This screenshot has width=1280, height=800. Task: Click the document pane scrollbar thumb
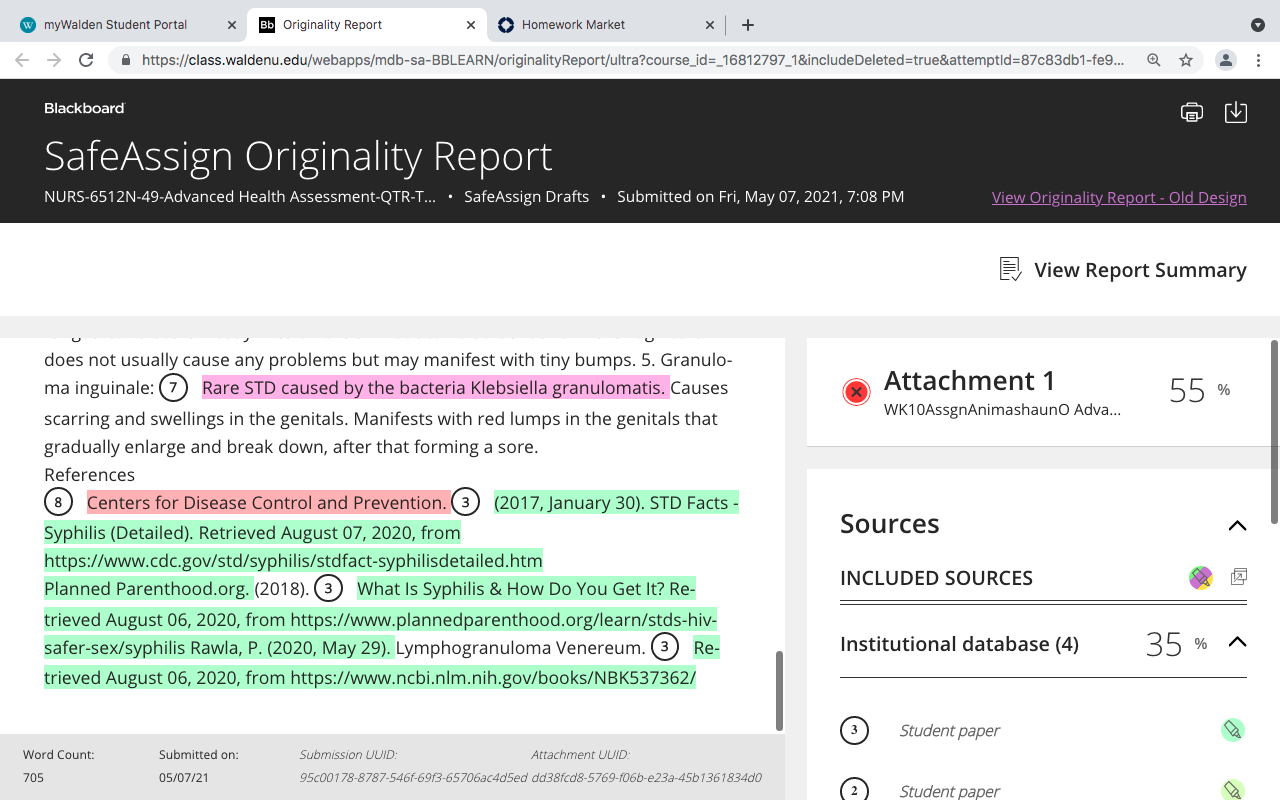click(x=780, y=690)
